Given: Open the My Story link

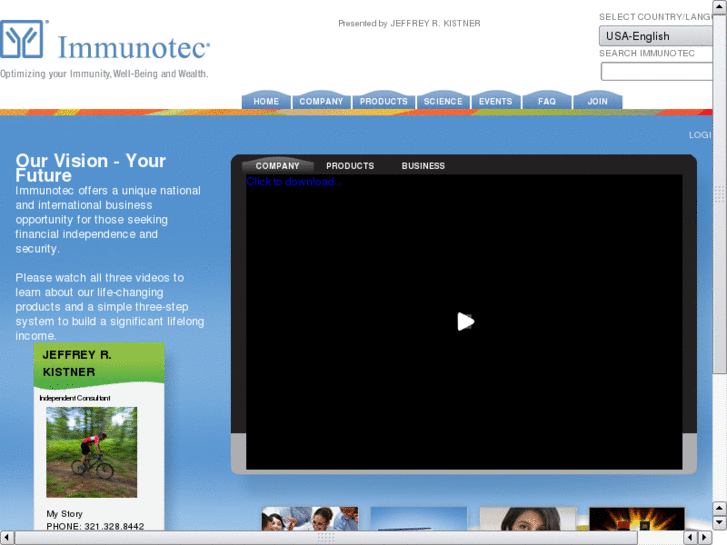Looking at the screenshot, I should coord(64,513).
